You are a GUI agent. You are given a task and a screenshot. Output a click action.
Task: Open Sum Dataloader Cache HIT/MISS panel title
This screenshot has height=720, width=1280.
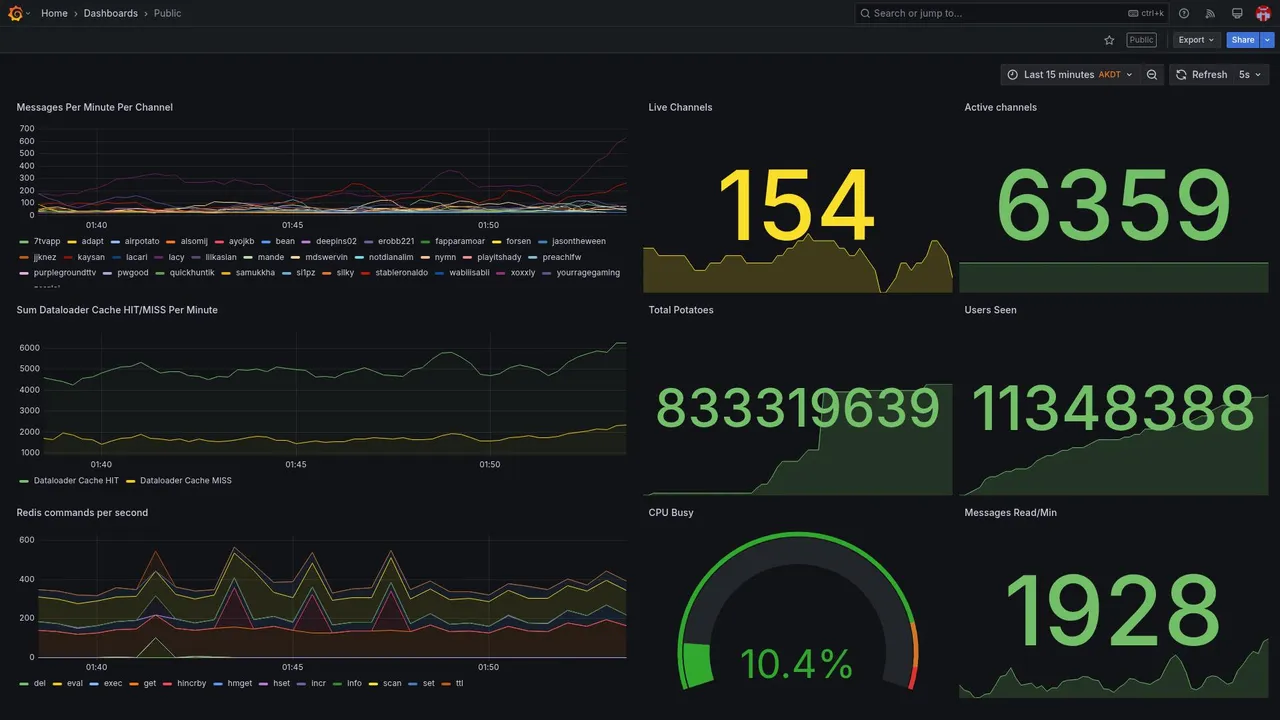click(x=117, y=310)
